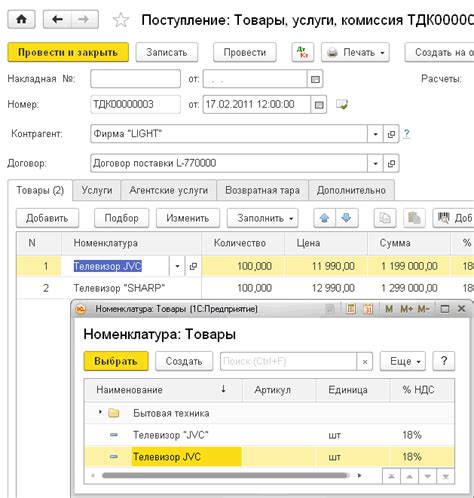Switch to the Услуги tab

point(97,190)
